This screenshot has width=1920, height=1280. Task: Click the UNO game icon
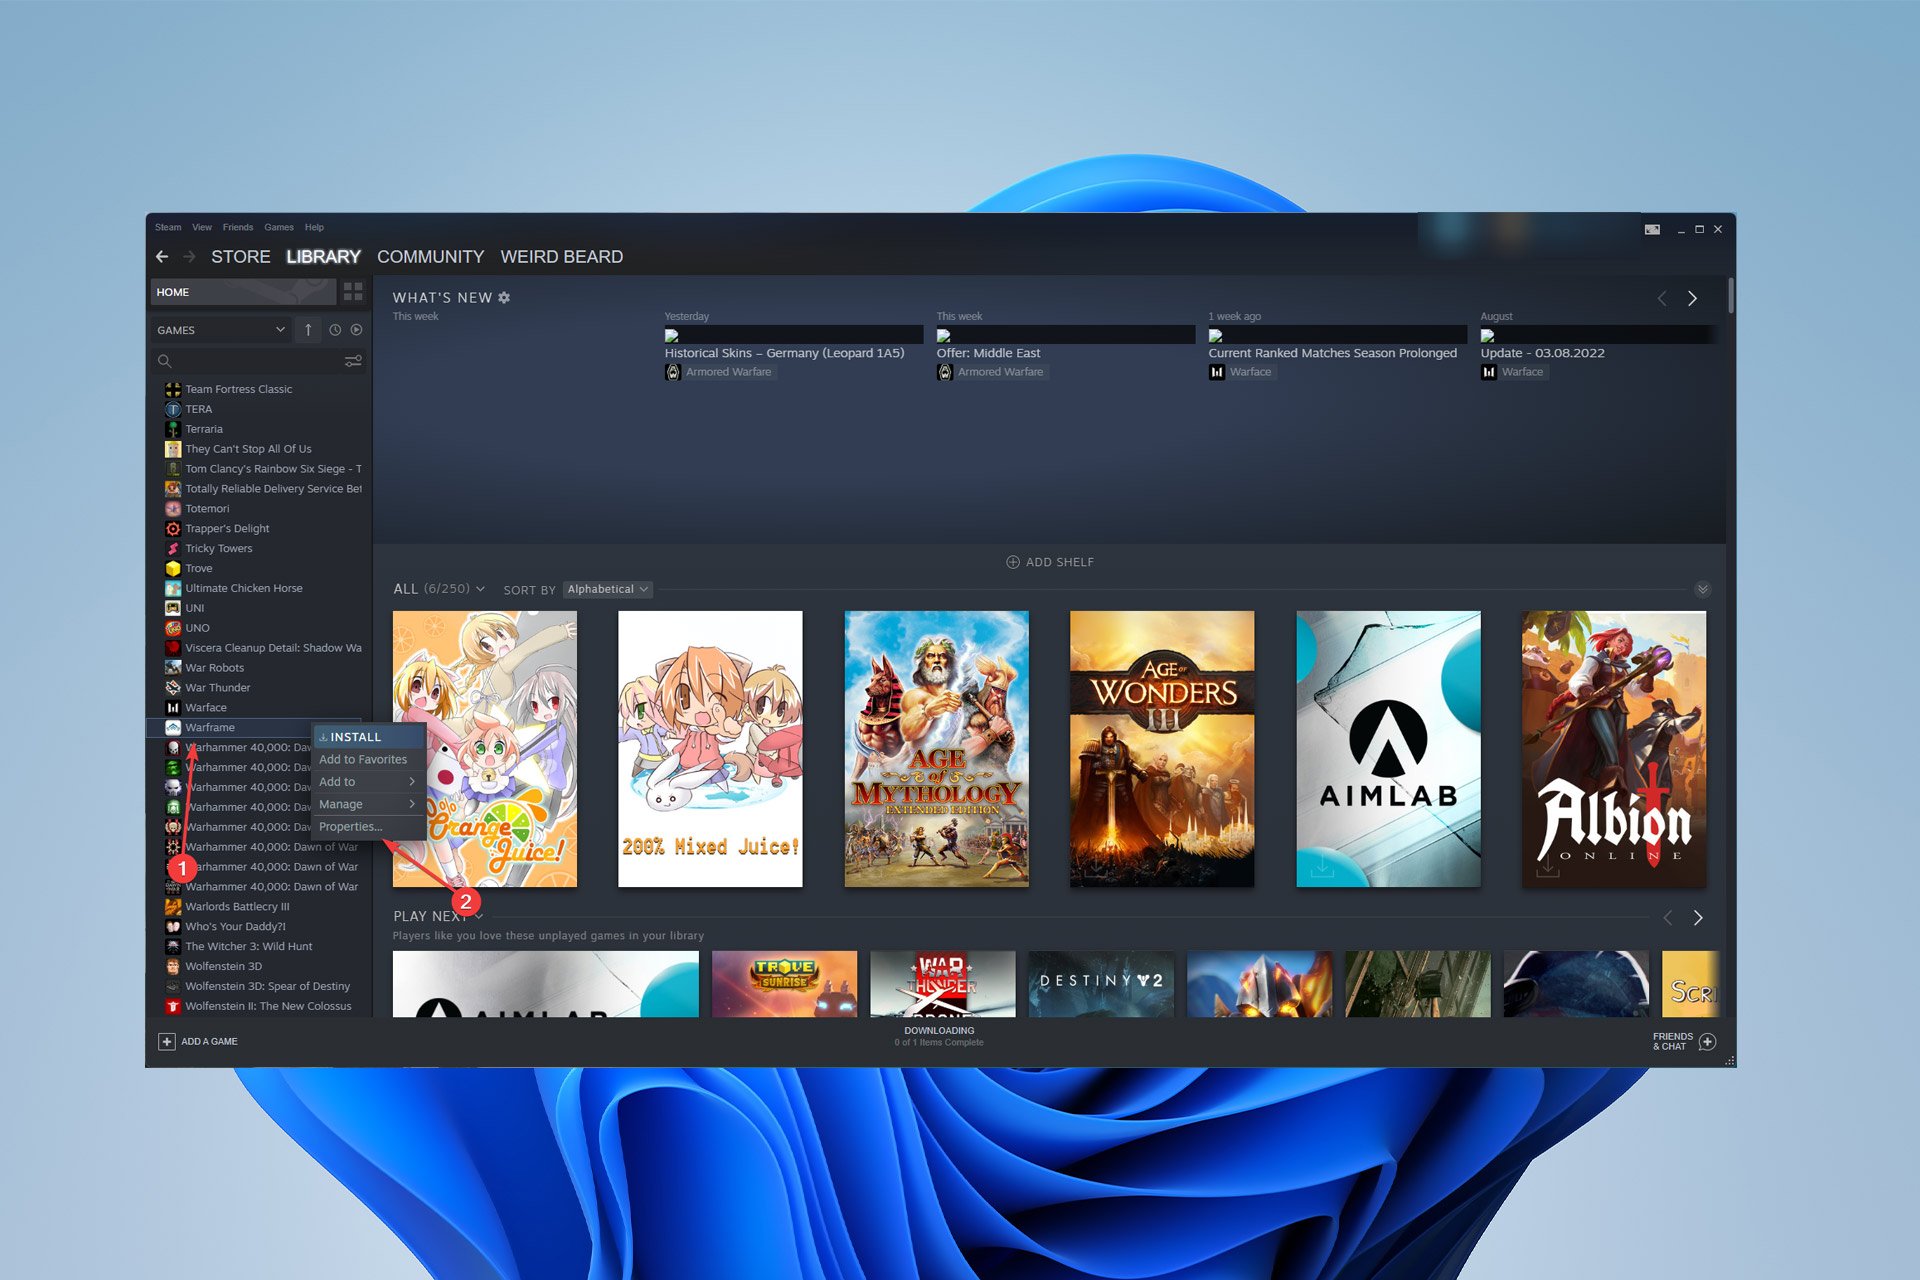[x=173, y=628]
